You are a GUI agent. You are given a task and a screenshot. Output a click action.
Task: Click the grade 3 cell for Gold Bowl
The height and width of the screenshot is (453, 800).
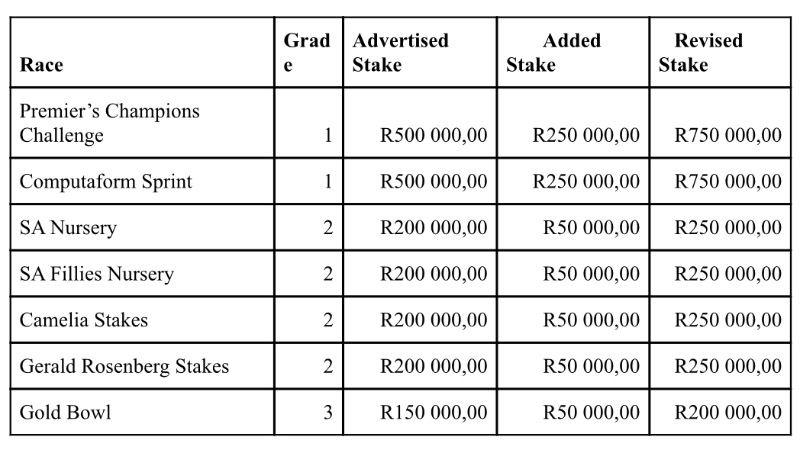(327, 412)
